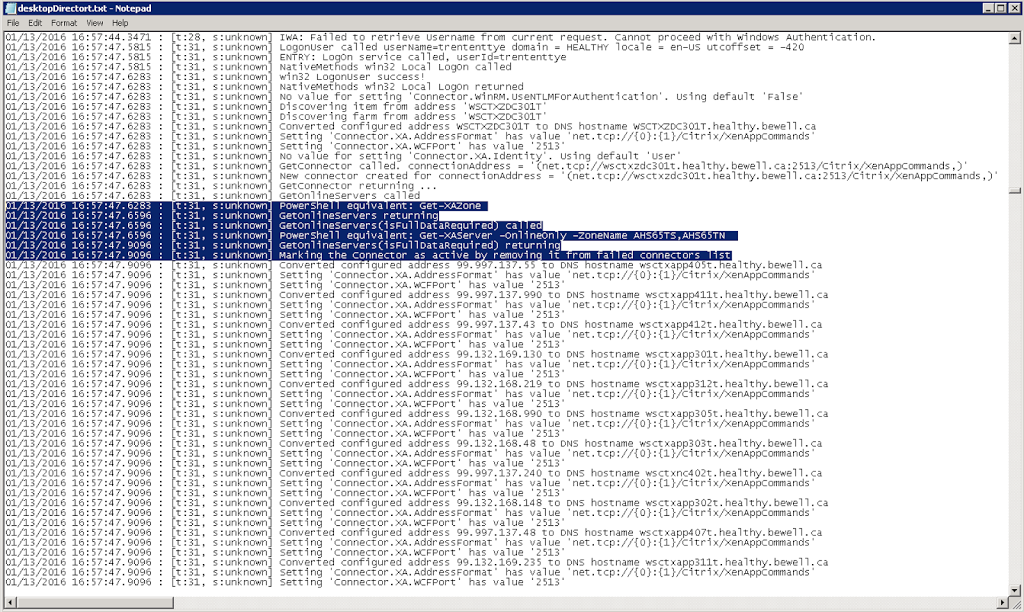This screenshot has width=1024, height=612.
Task: Open the Help menu
Action: click(120, 22)
